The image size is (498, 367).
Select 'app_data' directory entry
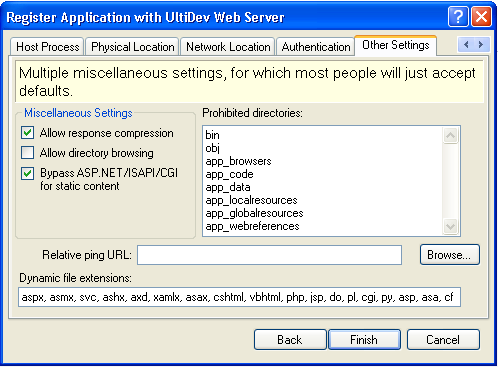(228, 187)
